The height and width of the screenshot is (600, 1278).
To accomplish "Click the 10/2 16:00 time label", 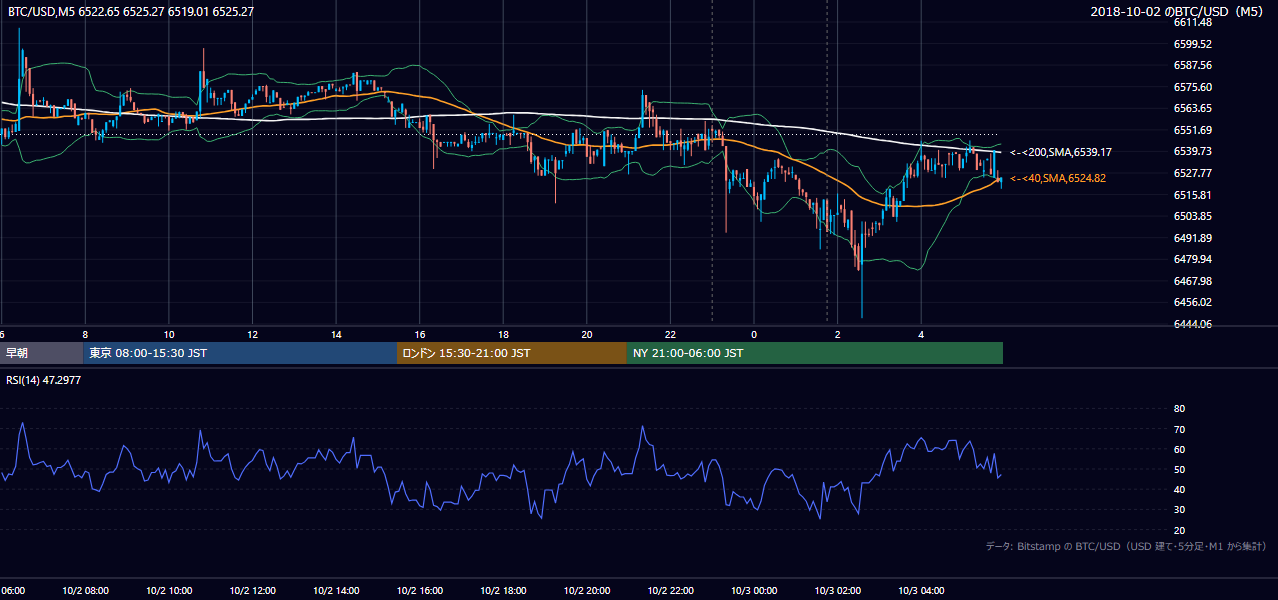I will (420, 590).
